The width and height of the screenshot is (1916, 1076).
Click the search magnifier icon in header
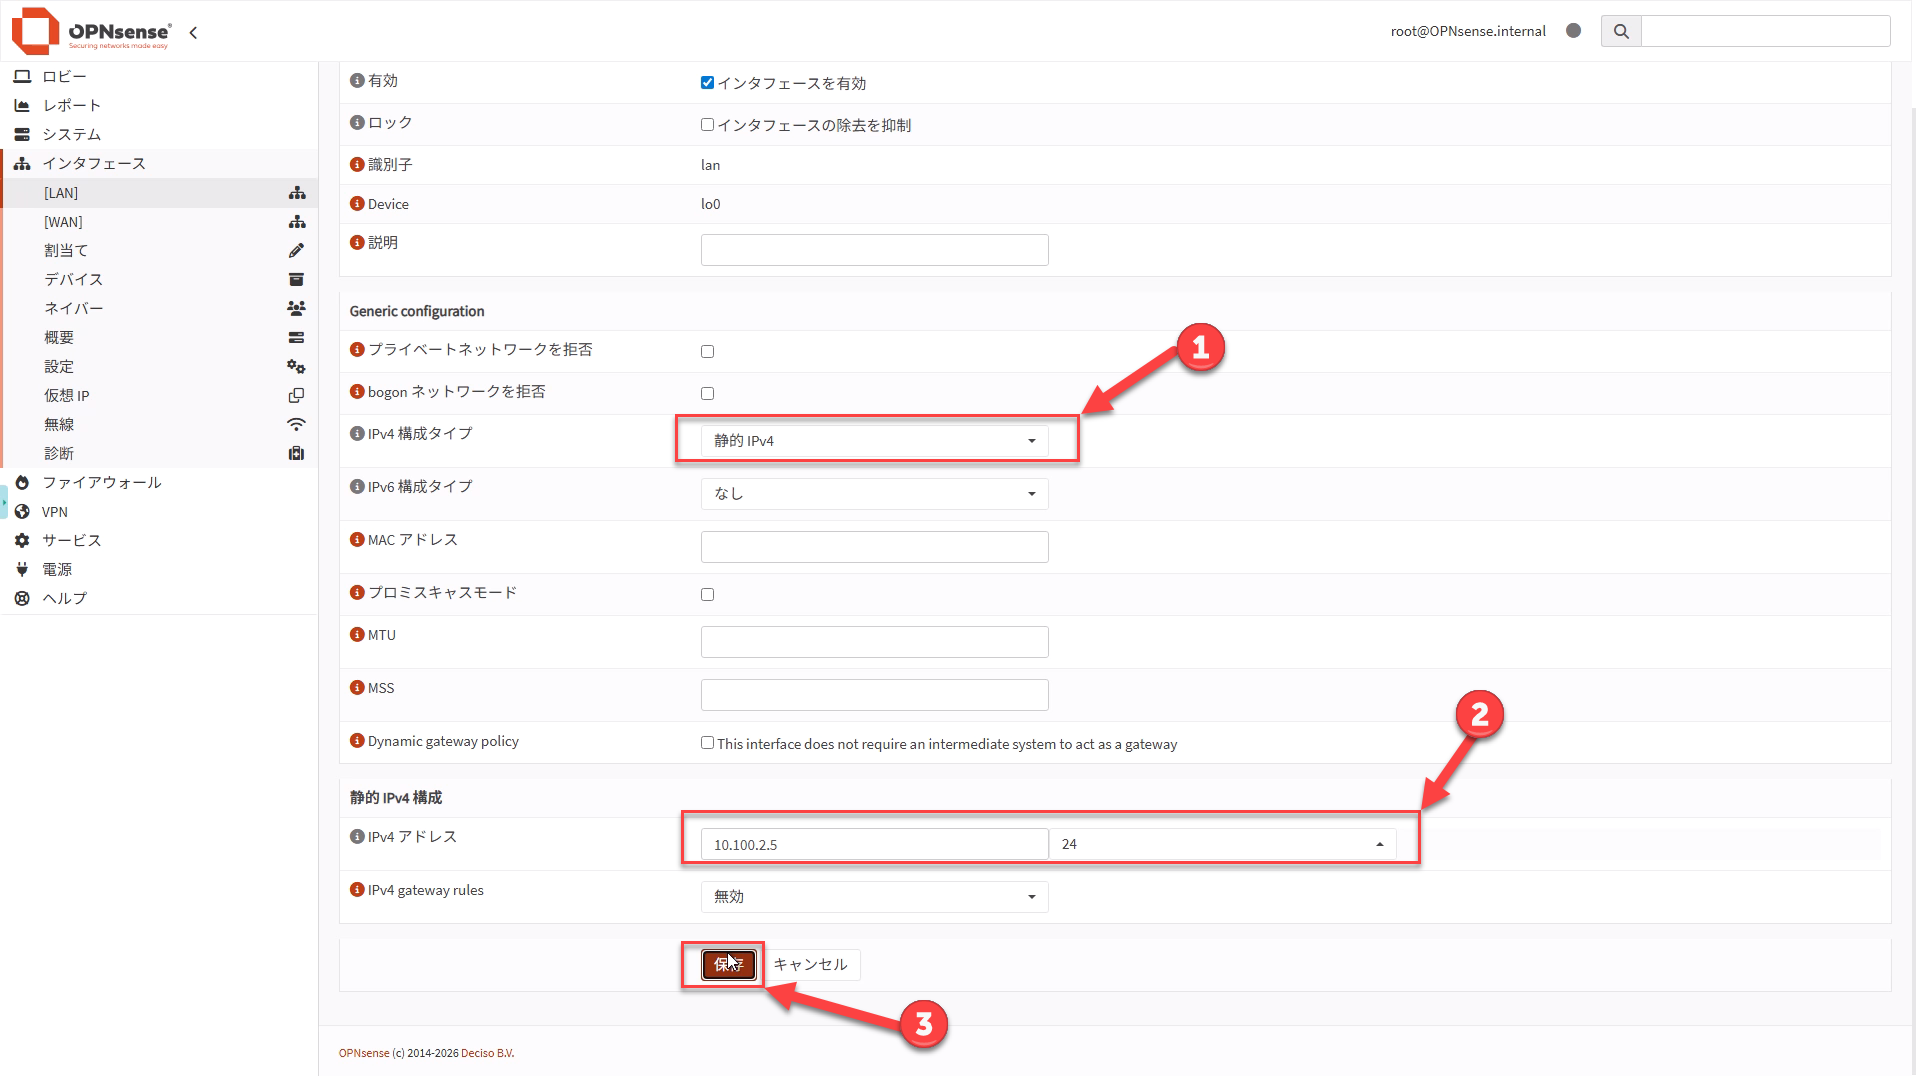[1620, 31]
